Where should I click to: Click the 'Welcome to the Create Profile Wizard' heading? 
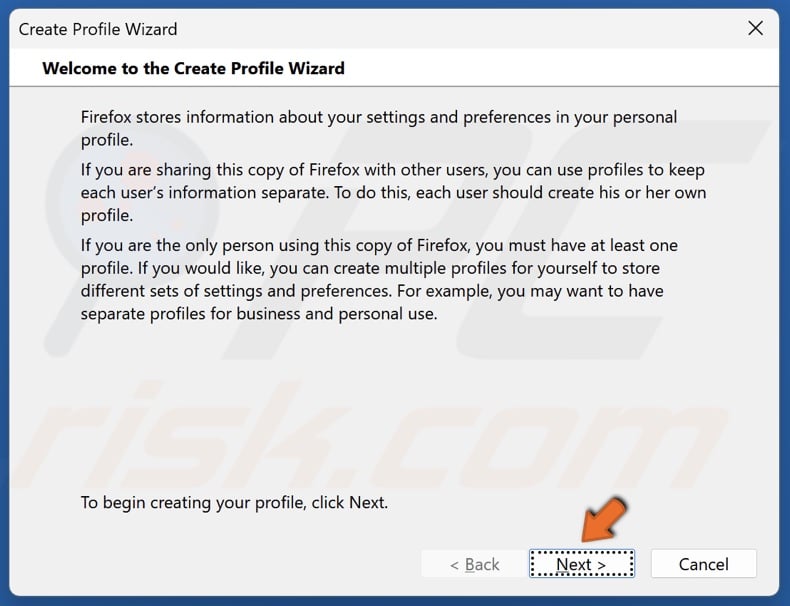193,69
